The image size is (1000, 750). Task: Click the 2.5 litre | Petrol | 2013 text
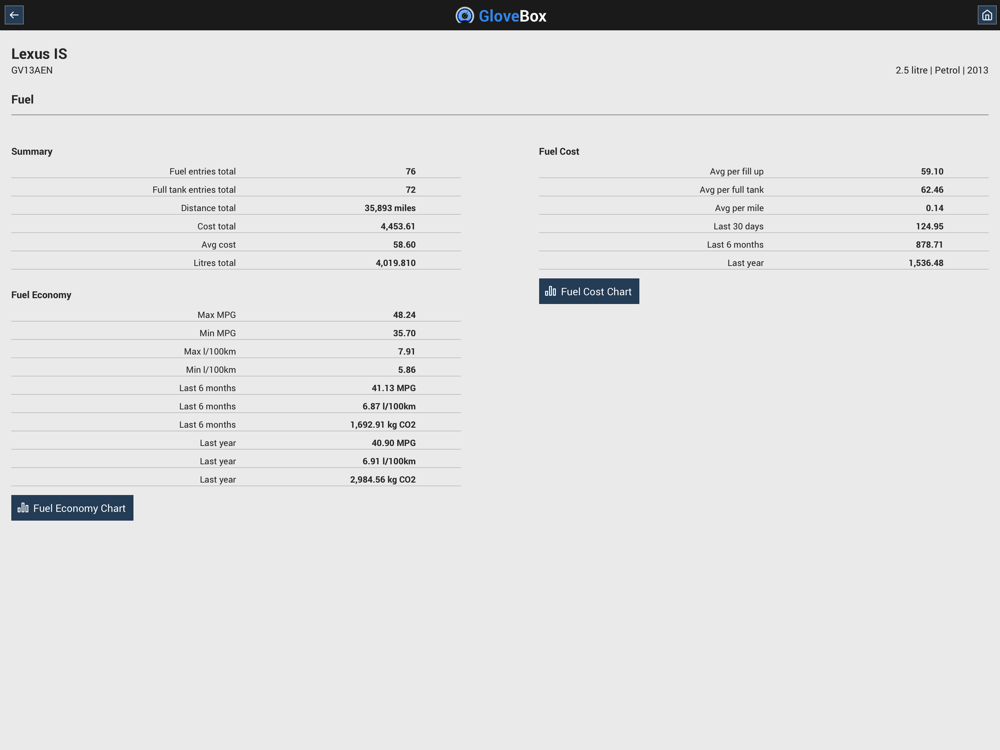[x=941, y=70]
